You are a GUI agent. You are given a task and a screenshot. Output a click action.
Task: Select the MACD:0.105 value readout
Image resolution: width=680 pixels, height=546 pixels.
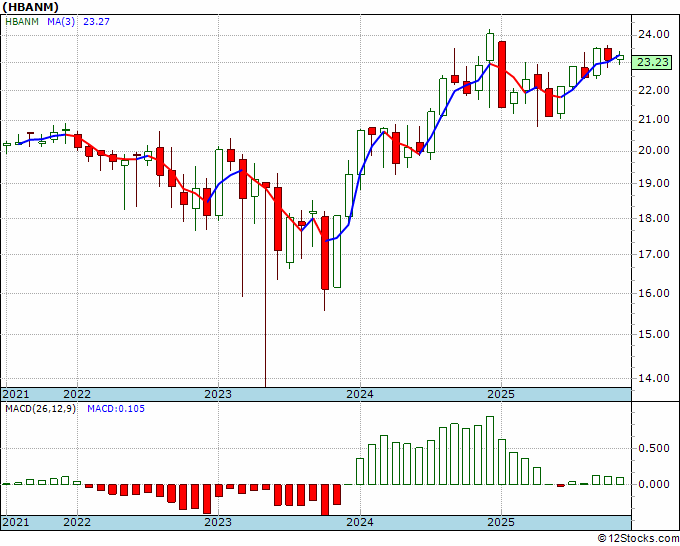[x=116, y=409]
